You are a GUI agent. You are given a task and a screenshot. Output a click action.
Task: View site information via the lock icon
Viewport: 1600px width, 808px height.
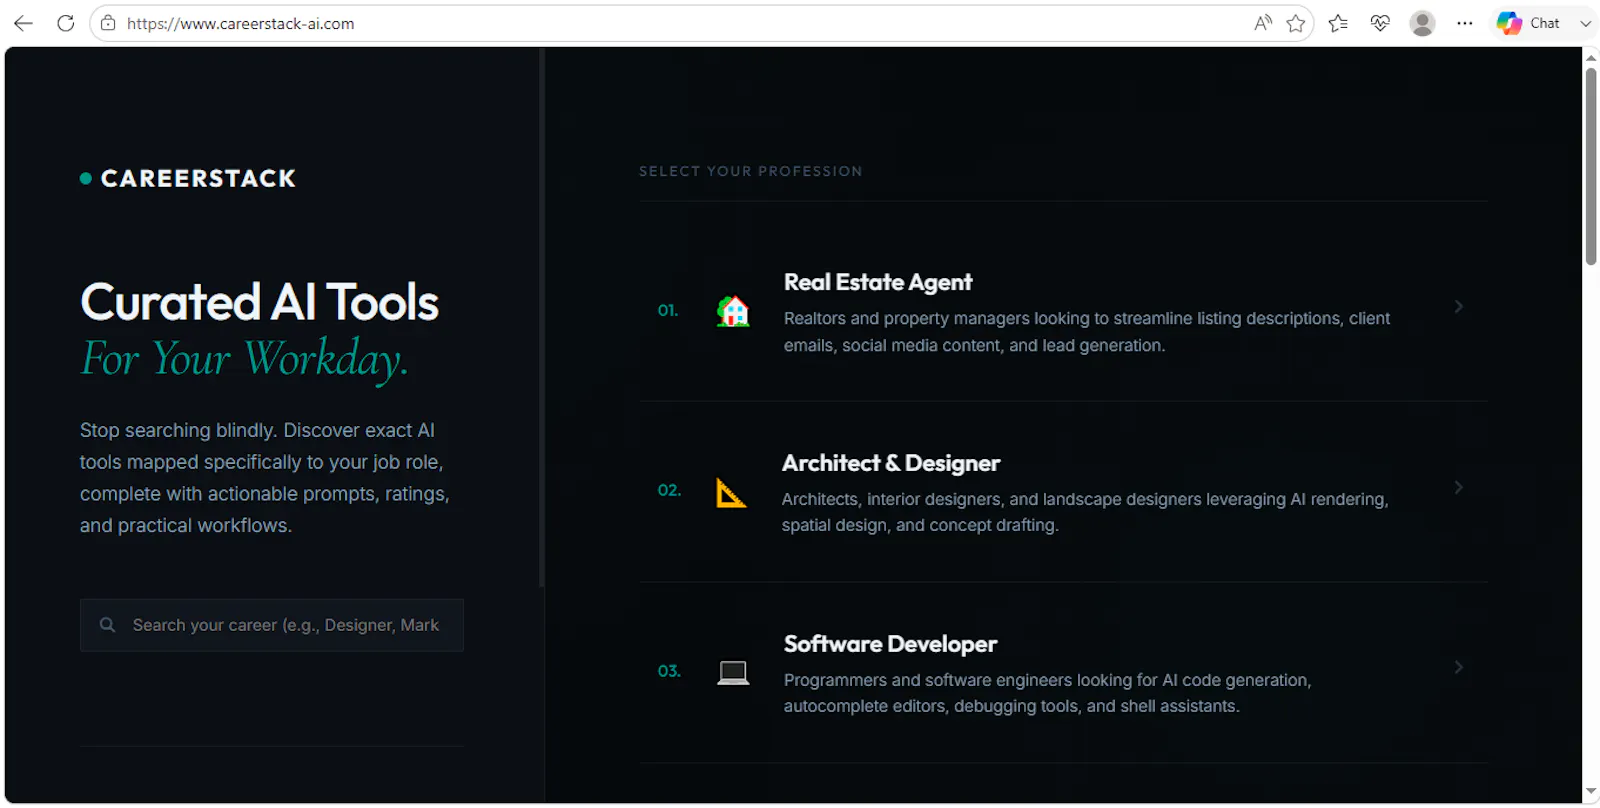(x=108, y=23)
